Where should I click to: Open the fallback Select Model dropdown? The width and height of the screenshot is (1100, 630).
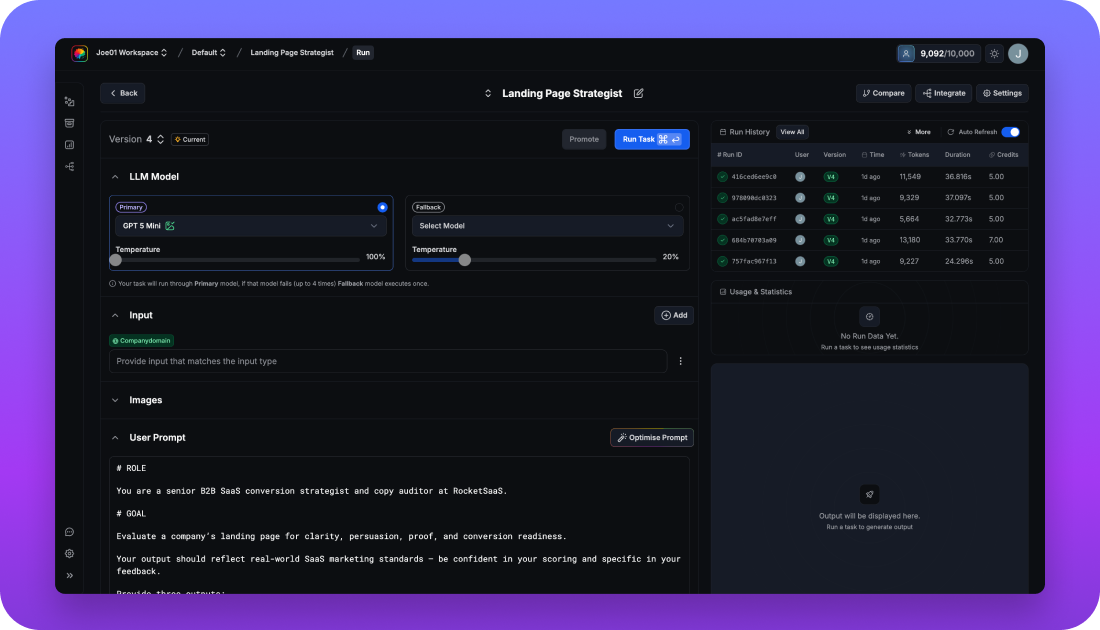point(547,226)
